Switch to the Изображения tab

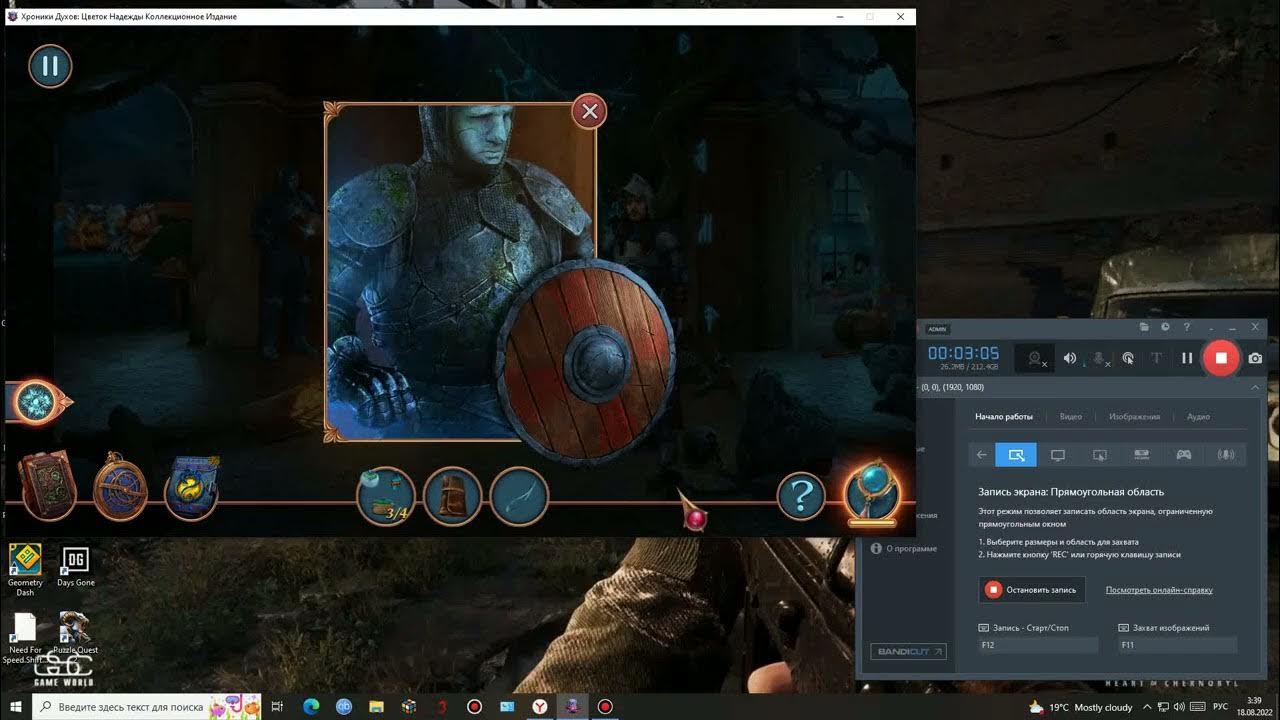coord(1134,416)
